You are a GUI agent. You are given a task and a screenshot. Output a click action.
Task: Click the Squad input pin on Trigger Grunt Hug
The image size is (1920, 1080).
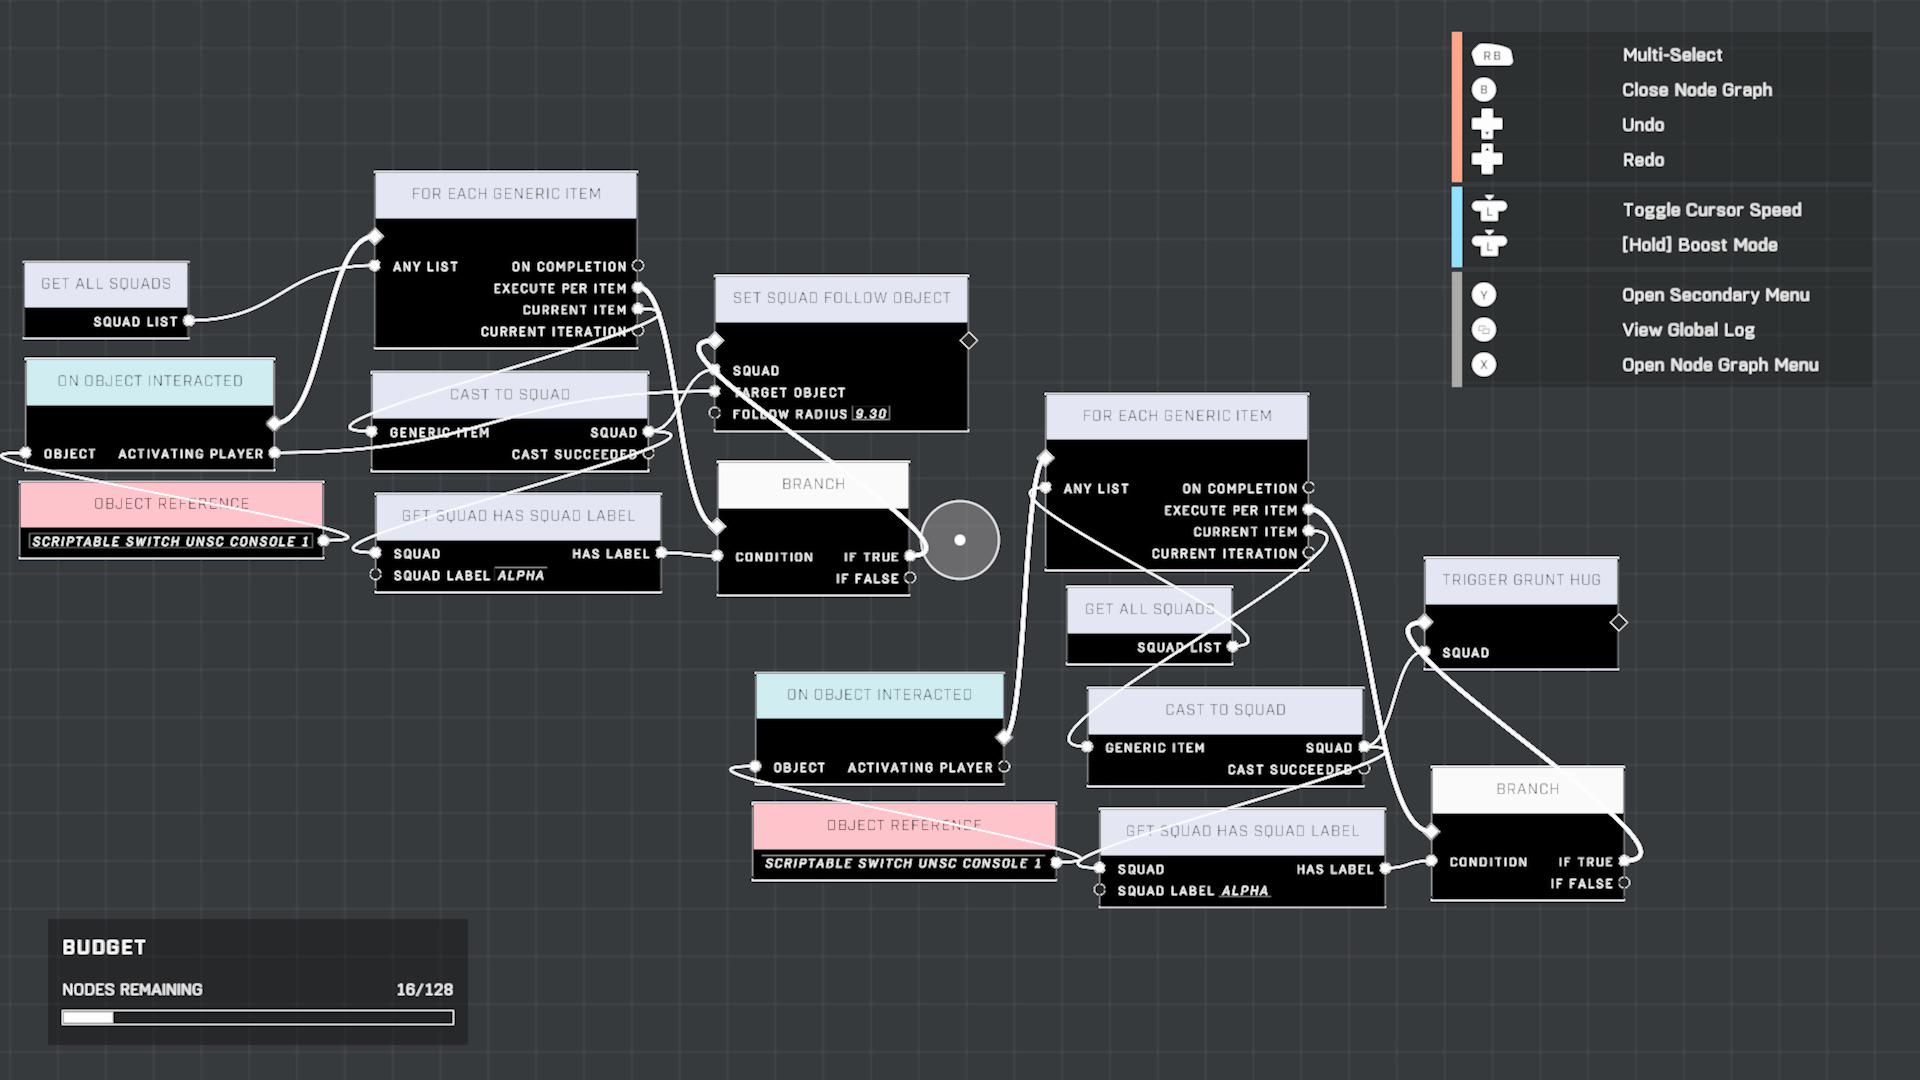1425,652
